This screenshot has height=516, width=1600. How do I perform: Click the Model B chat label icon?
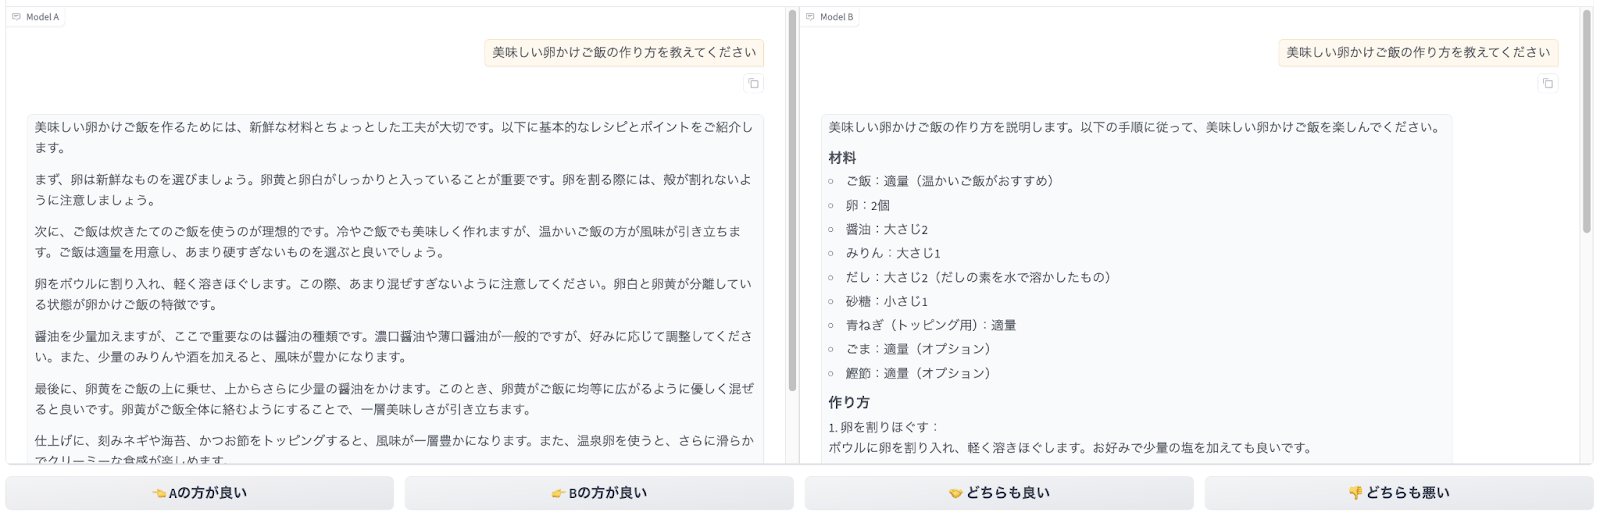pos(810,17)
